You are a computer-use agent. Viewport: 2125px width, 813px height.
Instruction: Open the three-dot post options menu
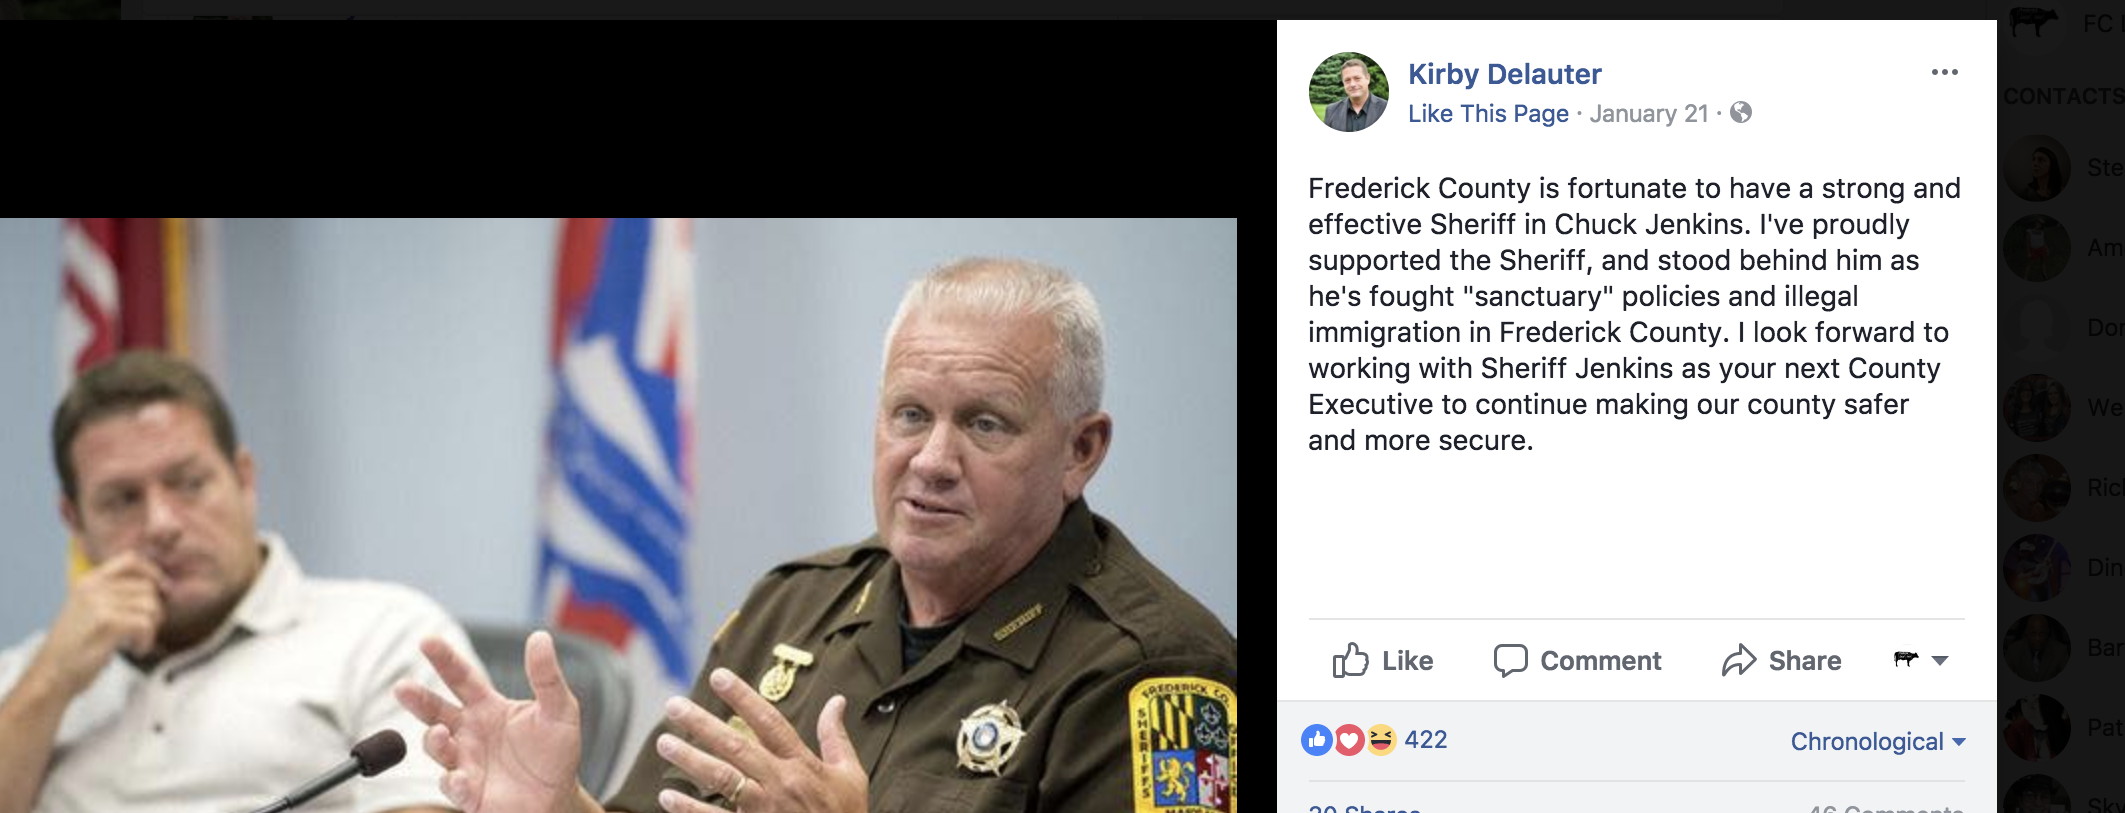[x=1944, y=72]
